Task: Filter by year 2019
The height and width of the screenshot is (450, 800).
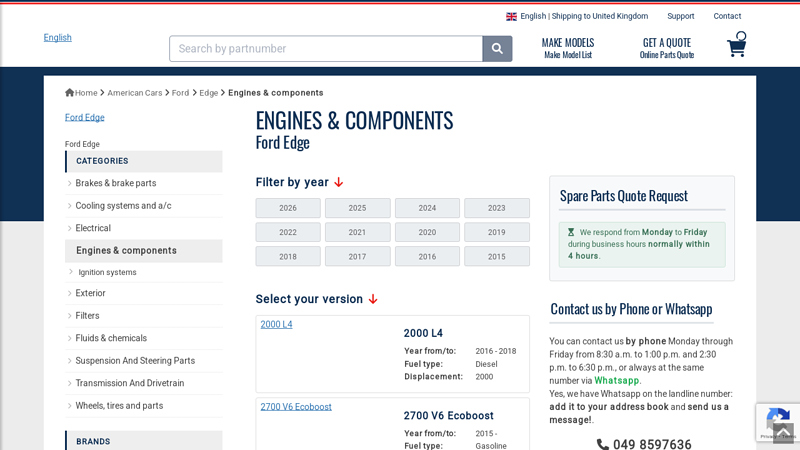Action: 496,232
